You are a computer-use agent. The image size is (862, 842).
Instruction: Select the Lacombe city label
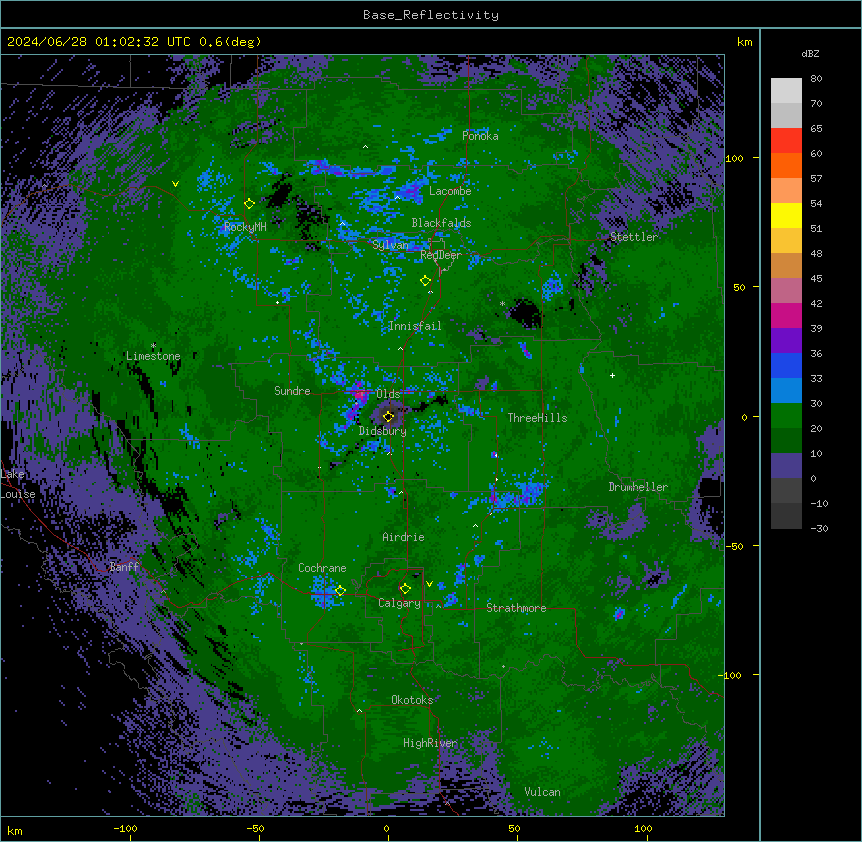450,191
